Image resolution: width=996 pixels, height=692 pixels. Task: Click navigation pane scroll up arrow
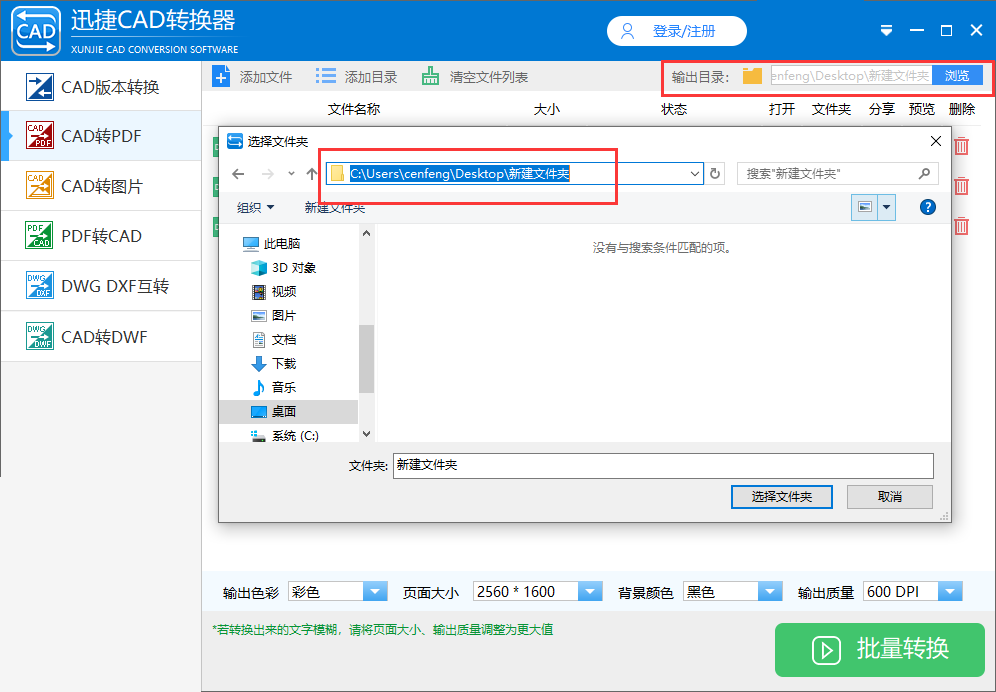[367, 234]
